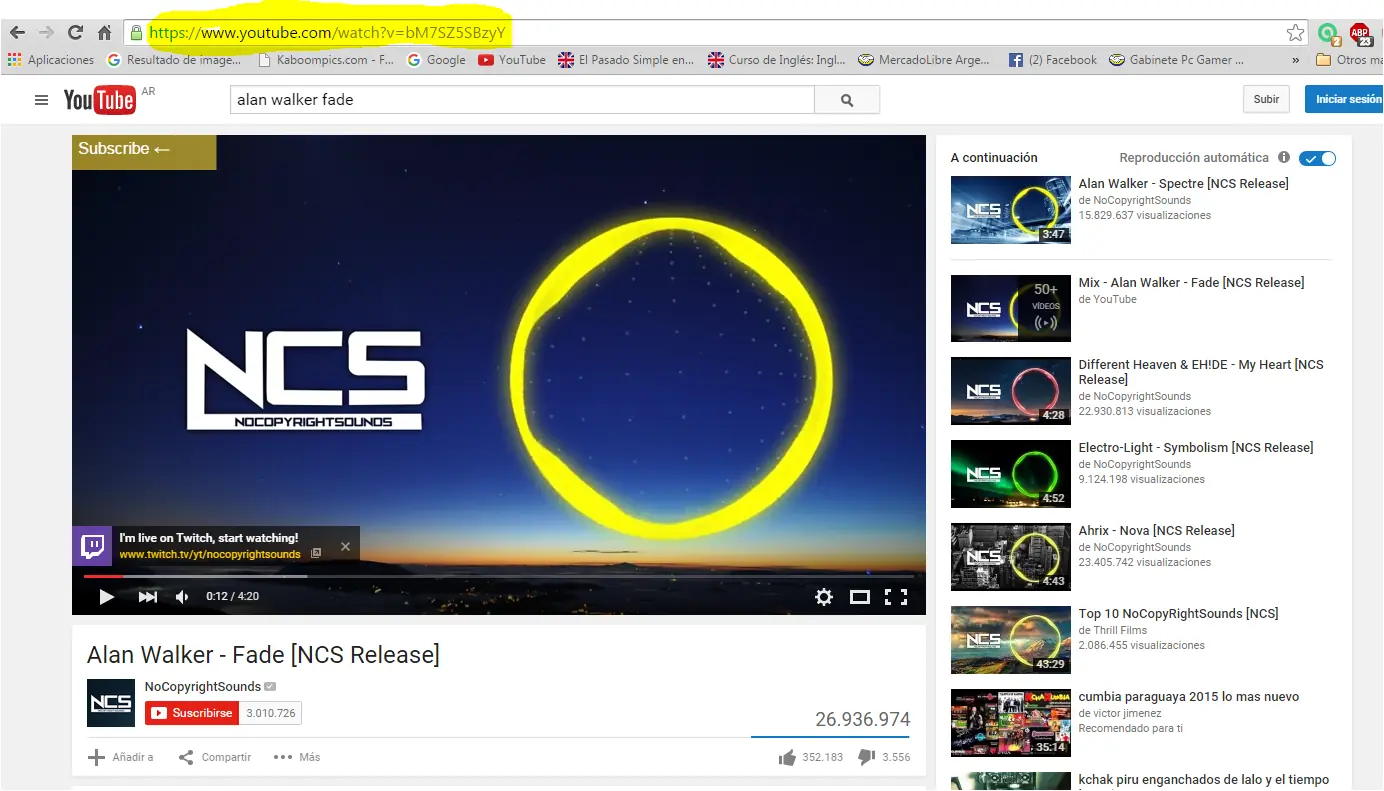Open the Google bookmark
The image size is (1384, 791).
[x=436, y=60]
